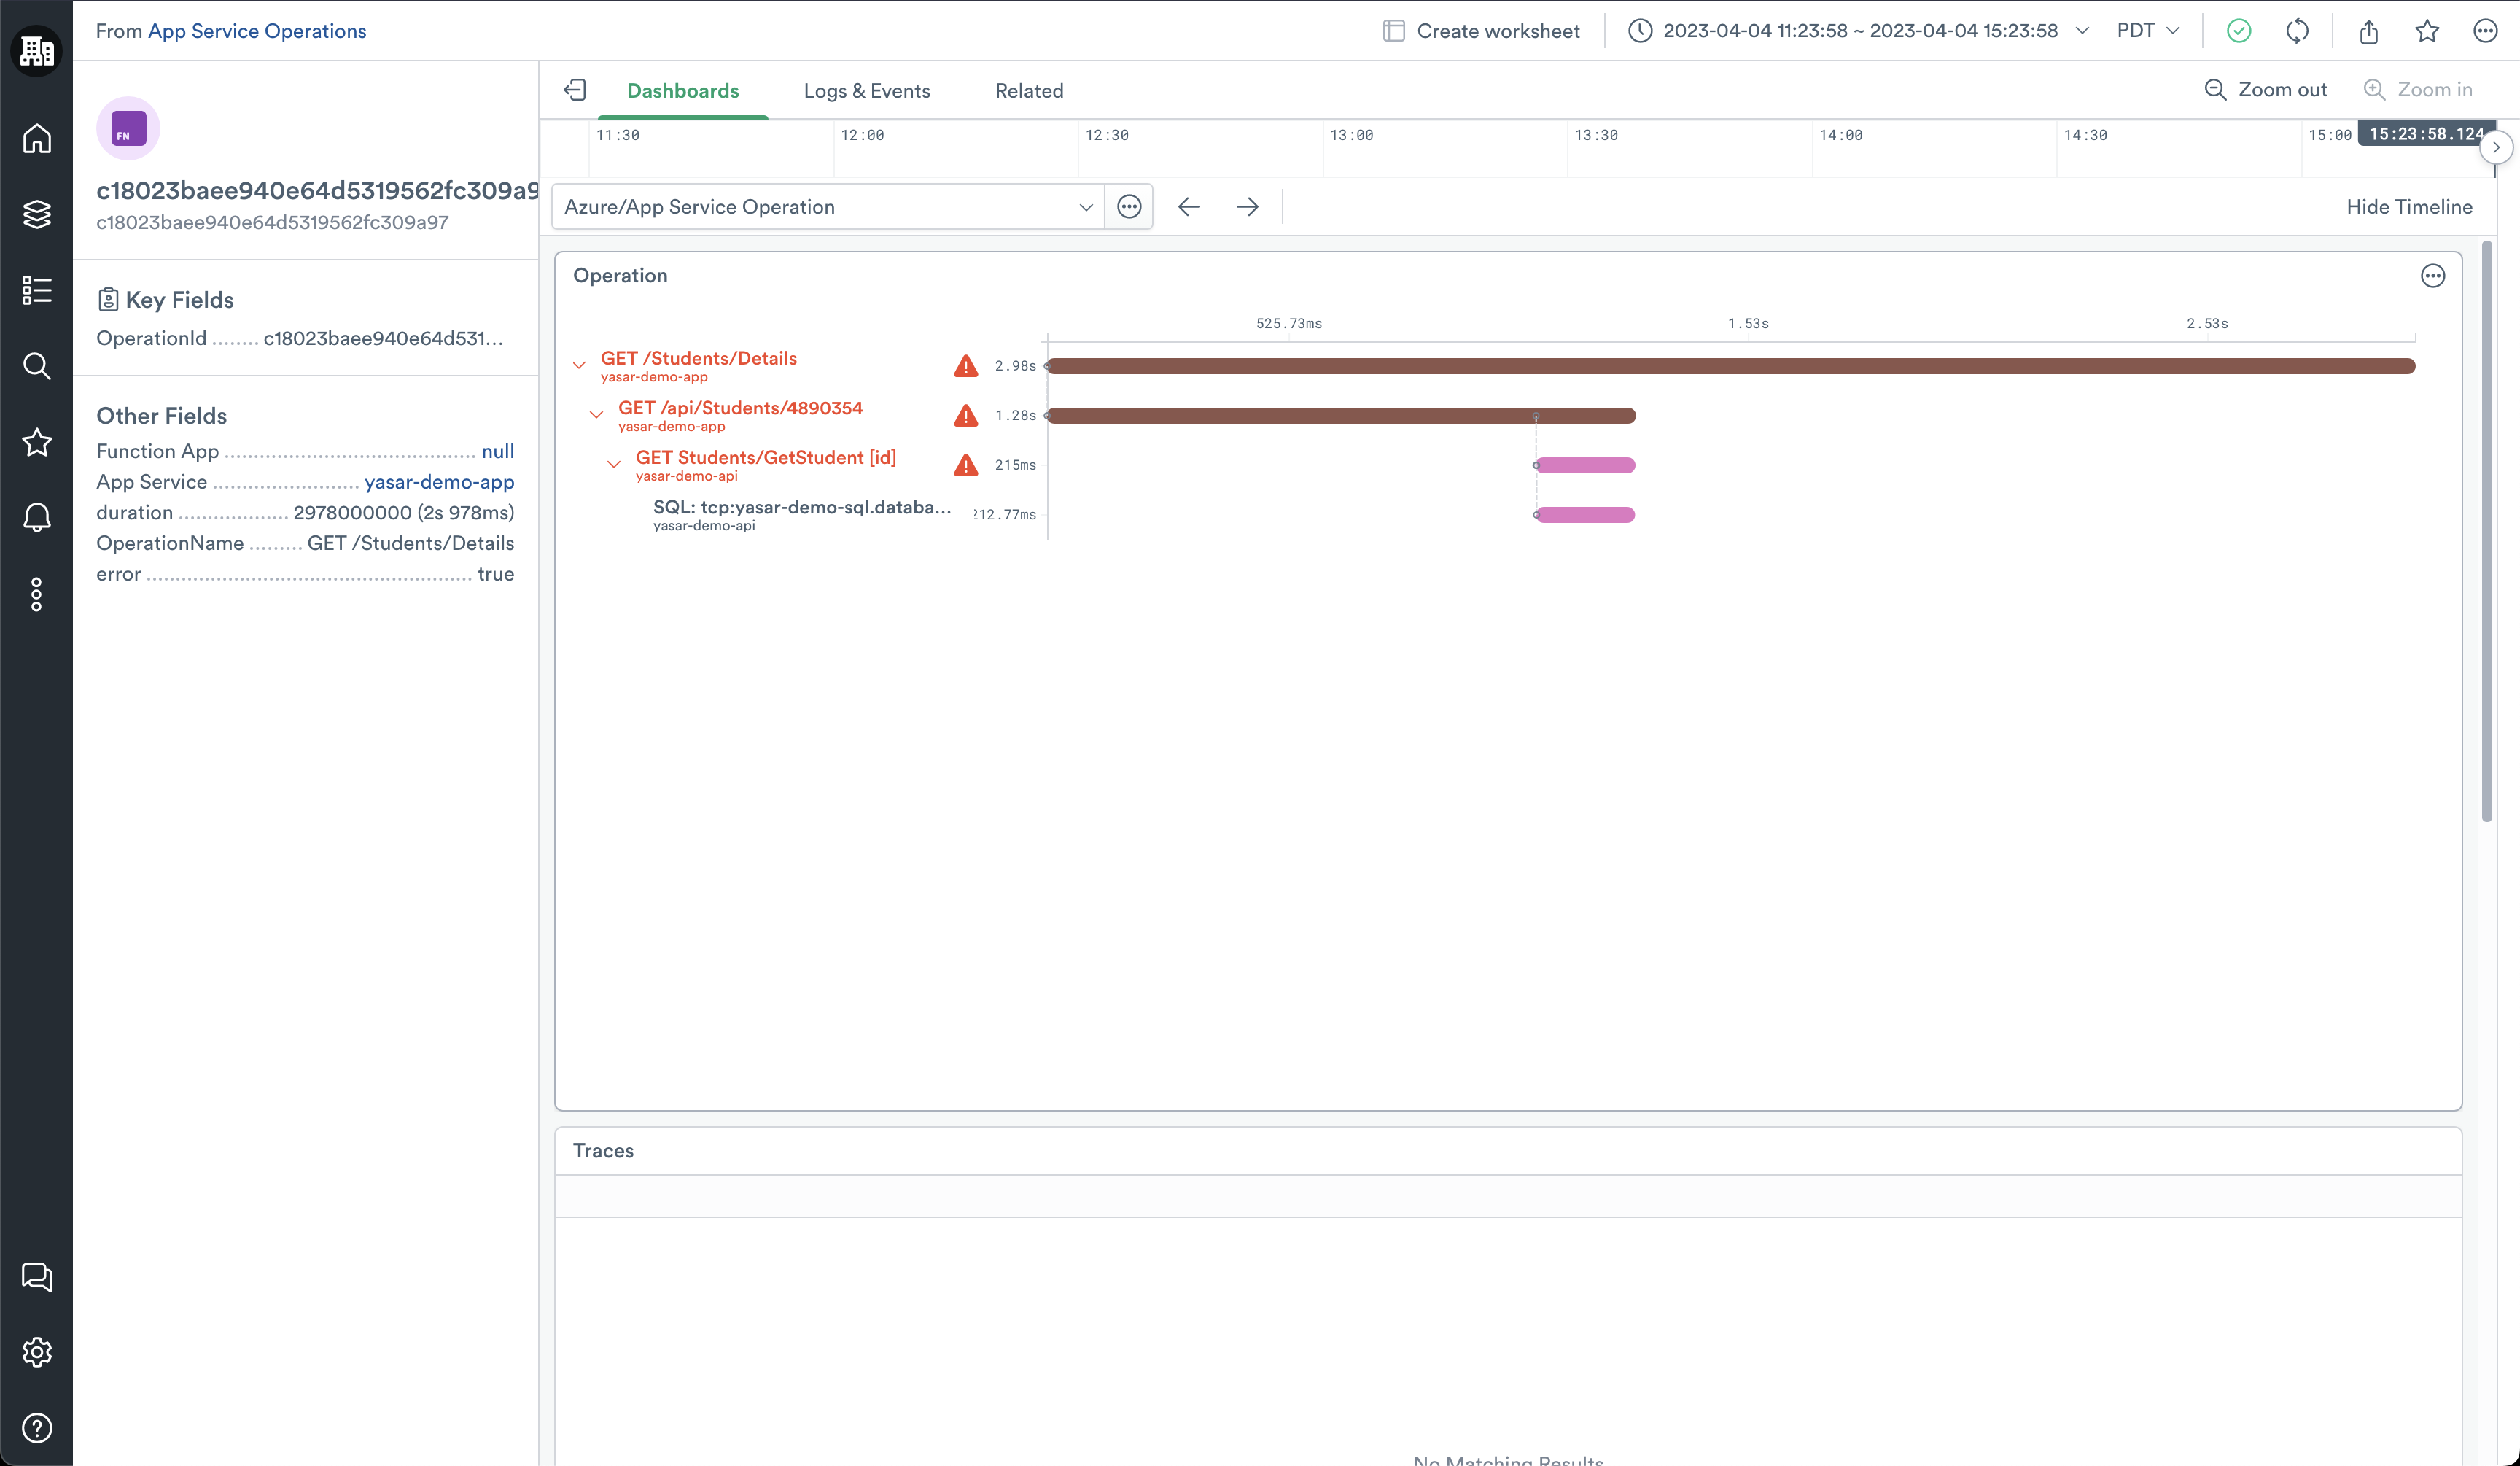Image resolution: width=2520 pixels, height=1466 pixels.
Task: Star this page as favorite in header
Action: click(2427, 31)
